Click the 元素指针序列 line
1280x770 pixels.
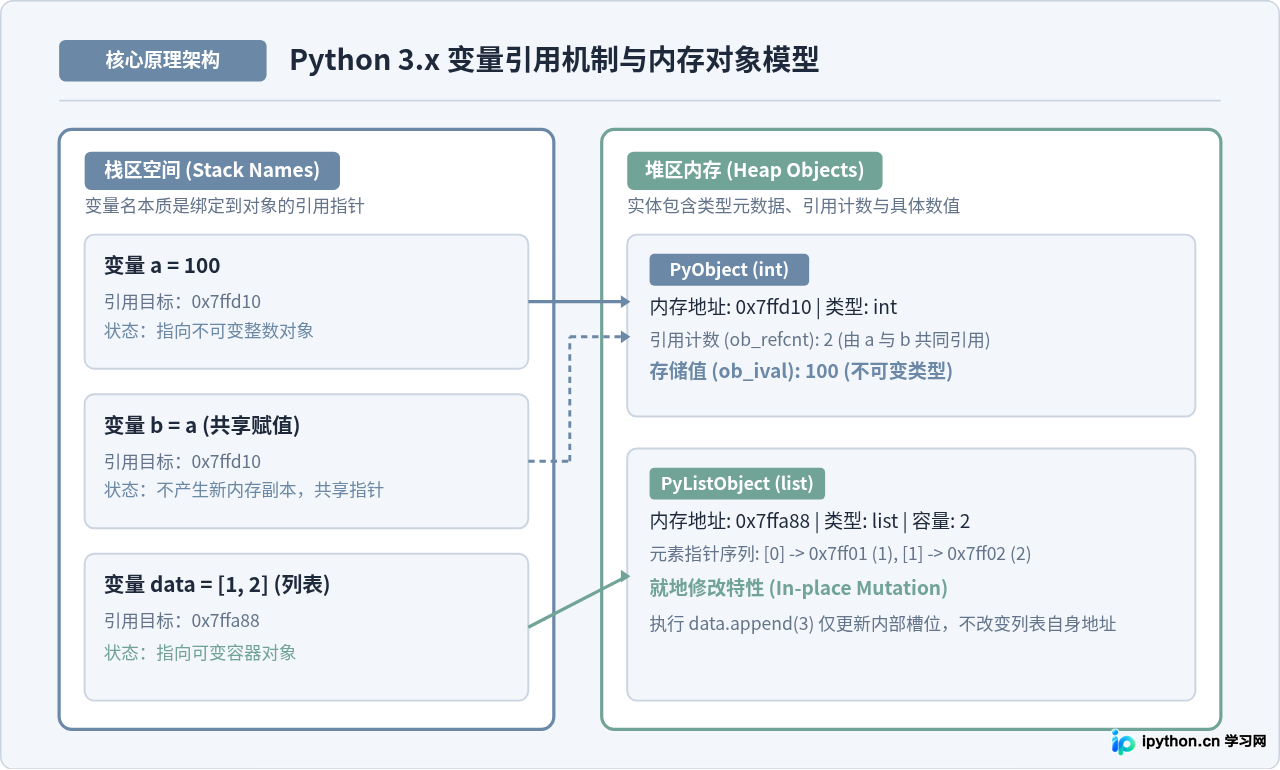click(840, 554)
